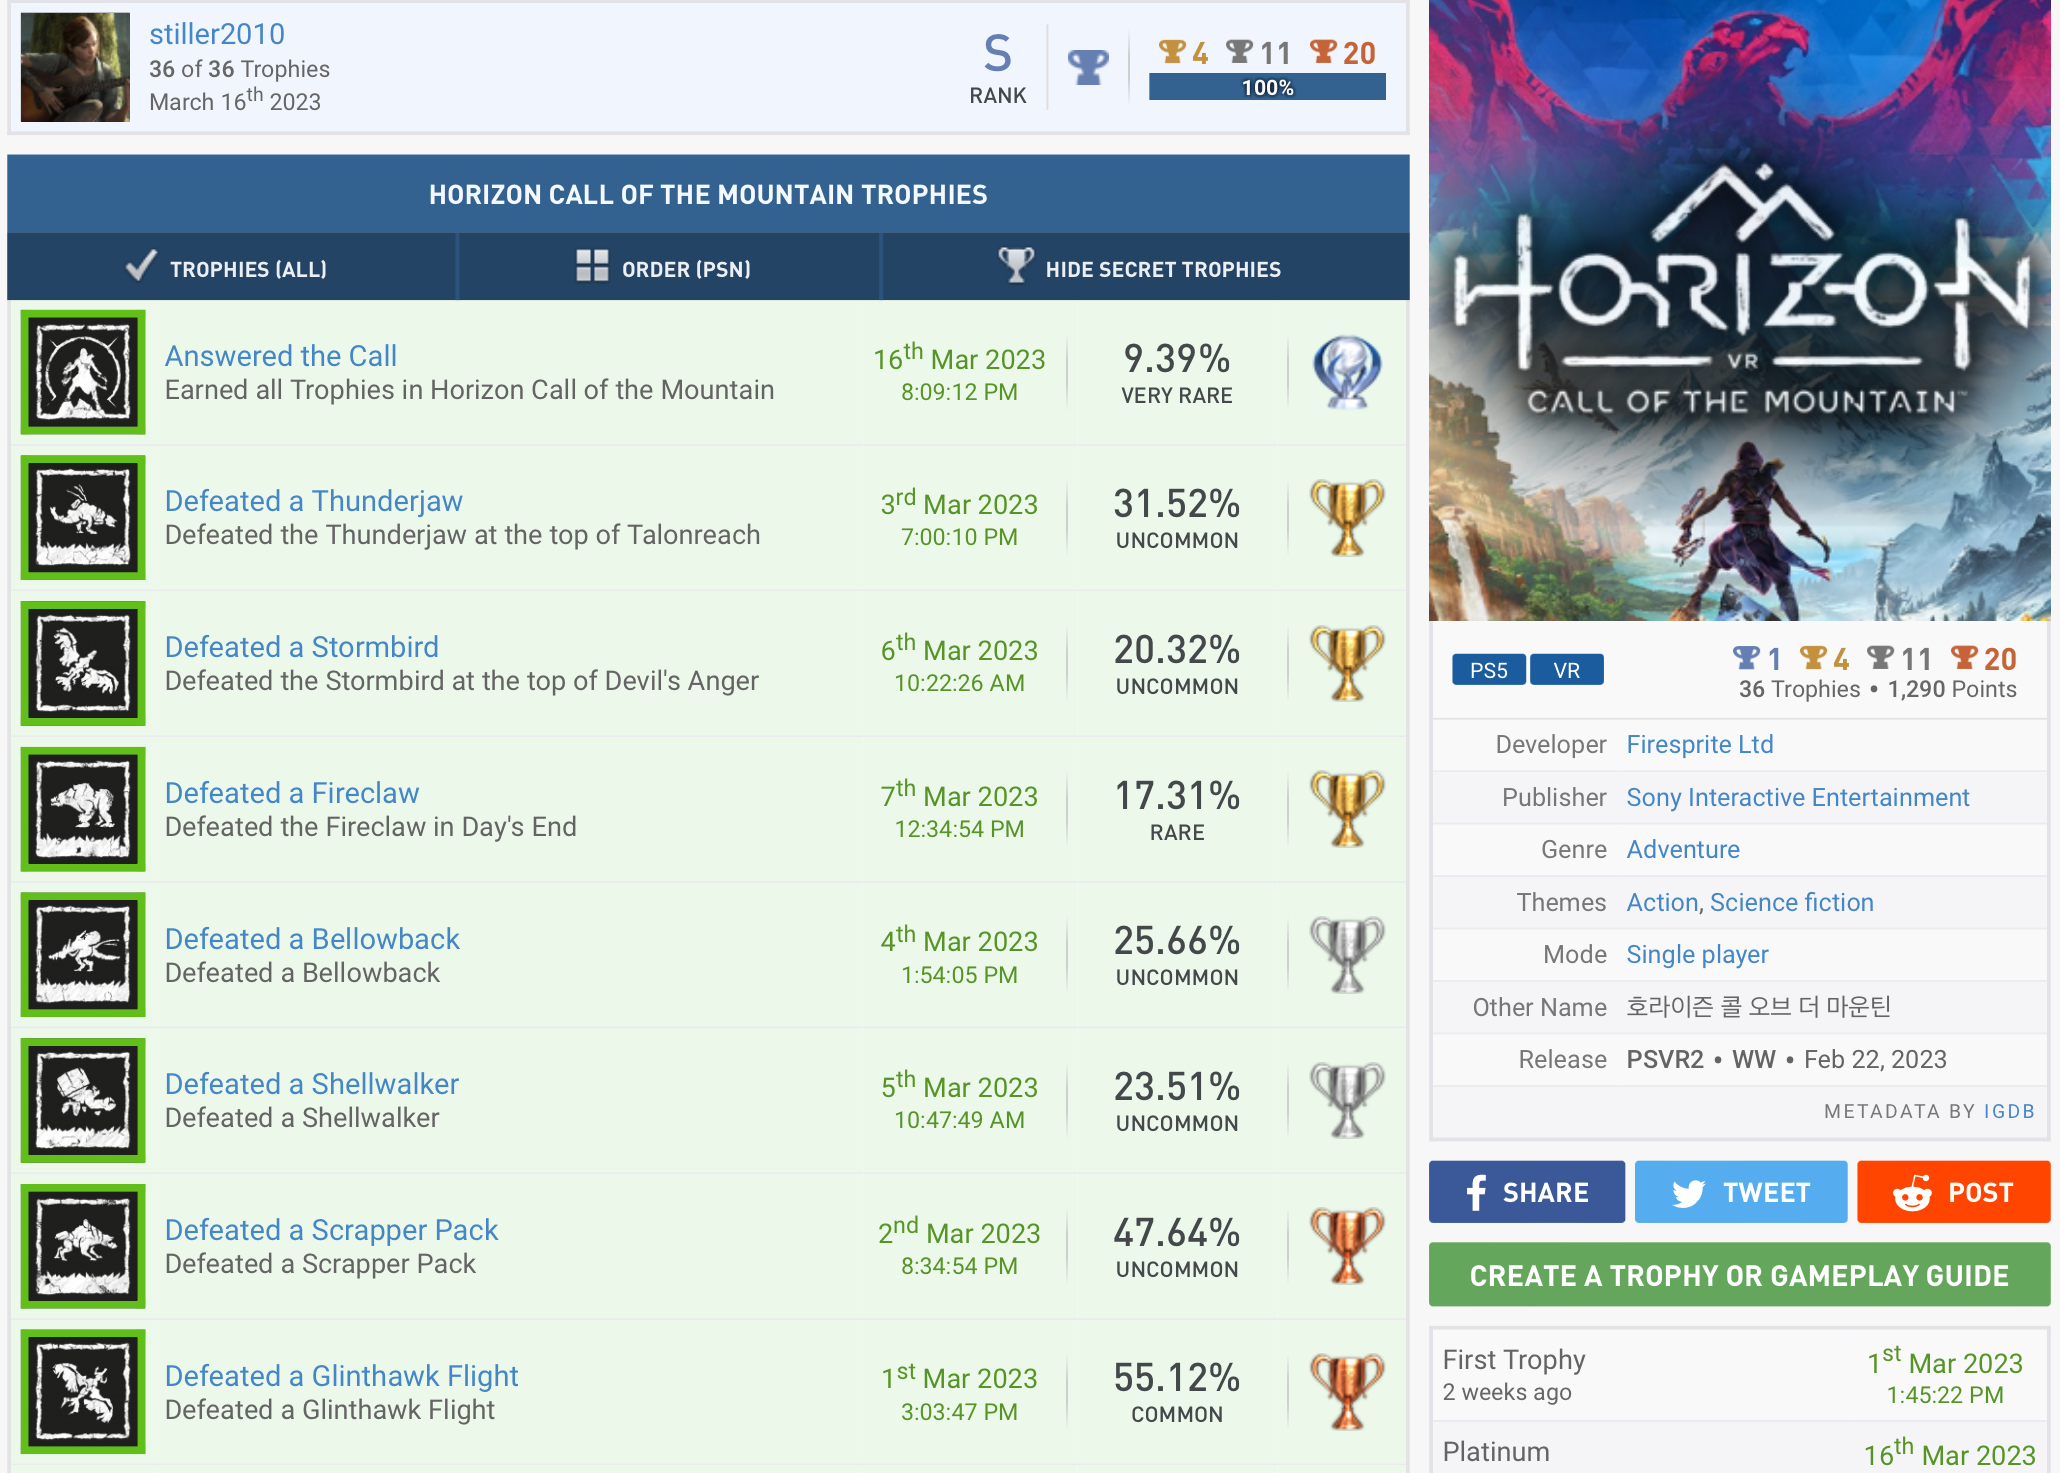Post this page to Reddit

click(x=1954, y=1192)
